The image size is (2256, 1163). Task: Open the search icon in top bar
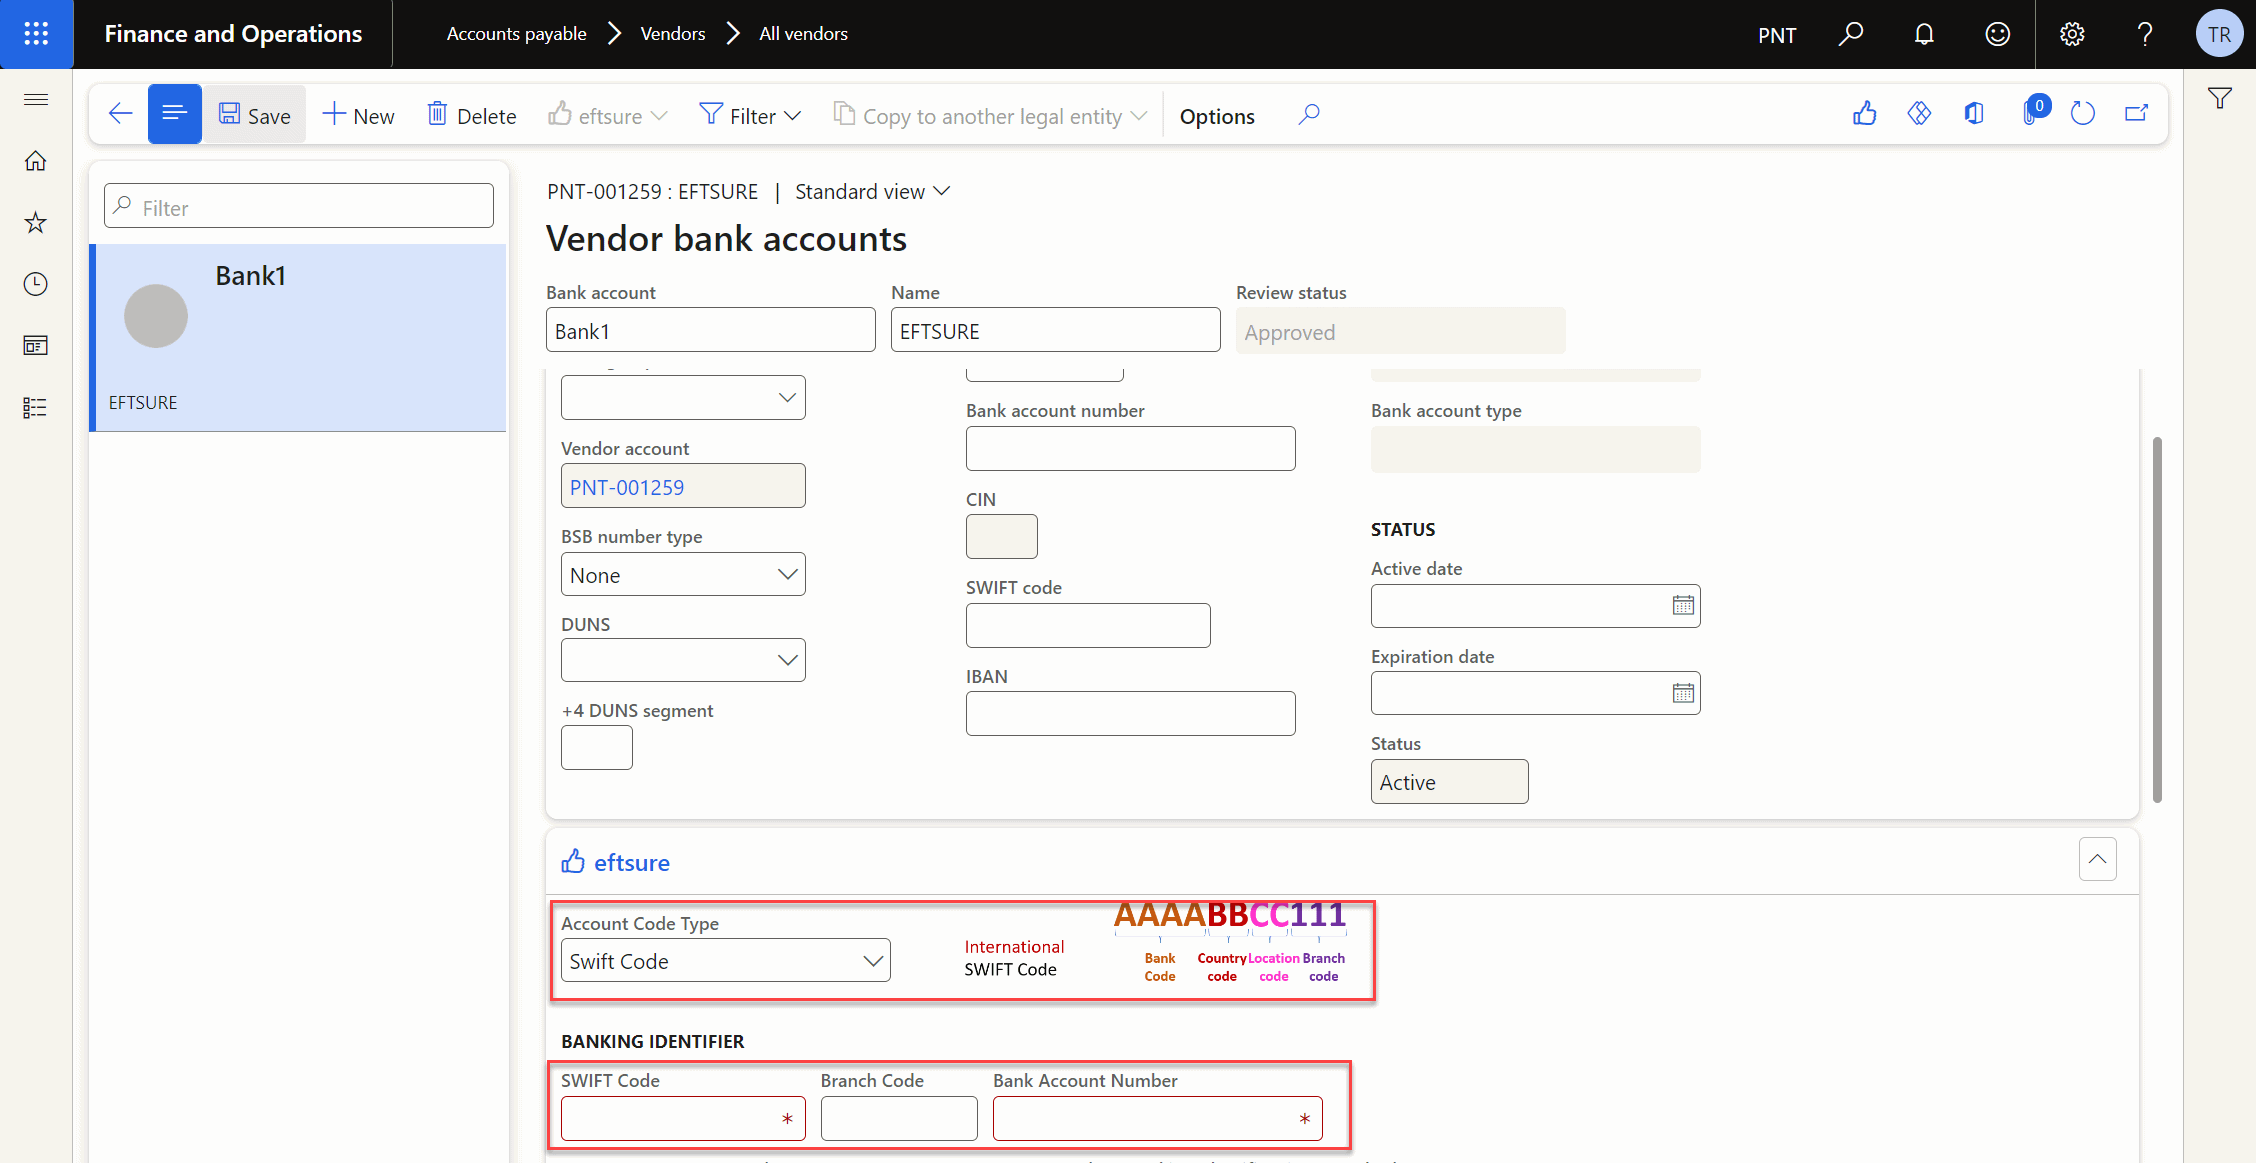point(1851,34)
